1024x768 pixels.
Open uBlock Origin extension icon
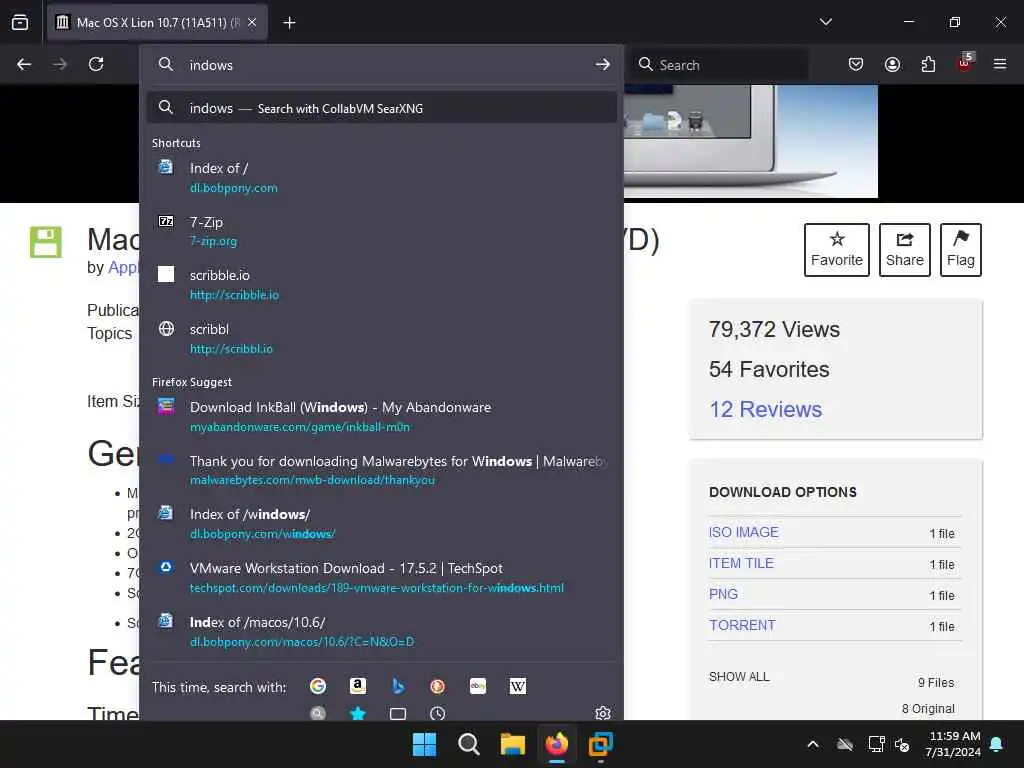tap(965, 63)
